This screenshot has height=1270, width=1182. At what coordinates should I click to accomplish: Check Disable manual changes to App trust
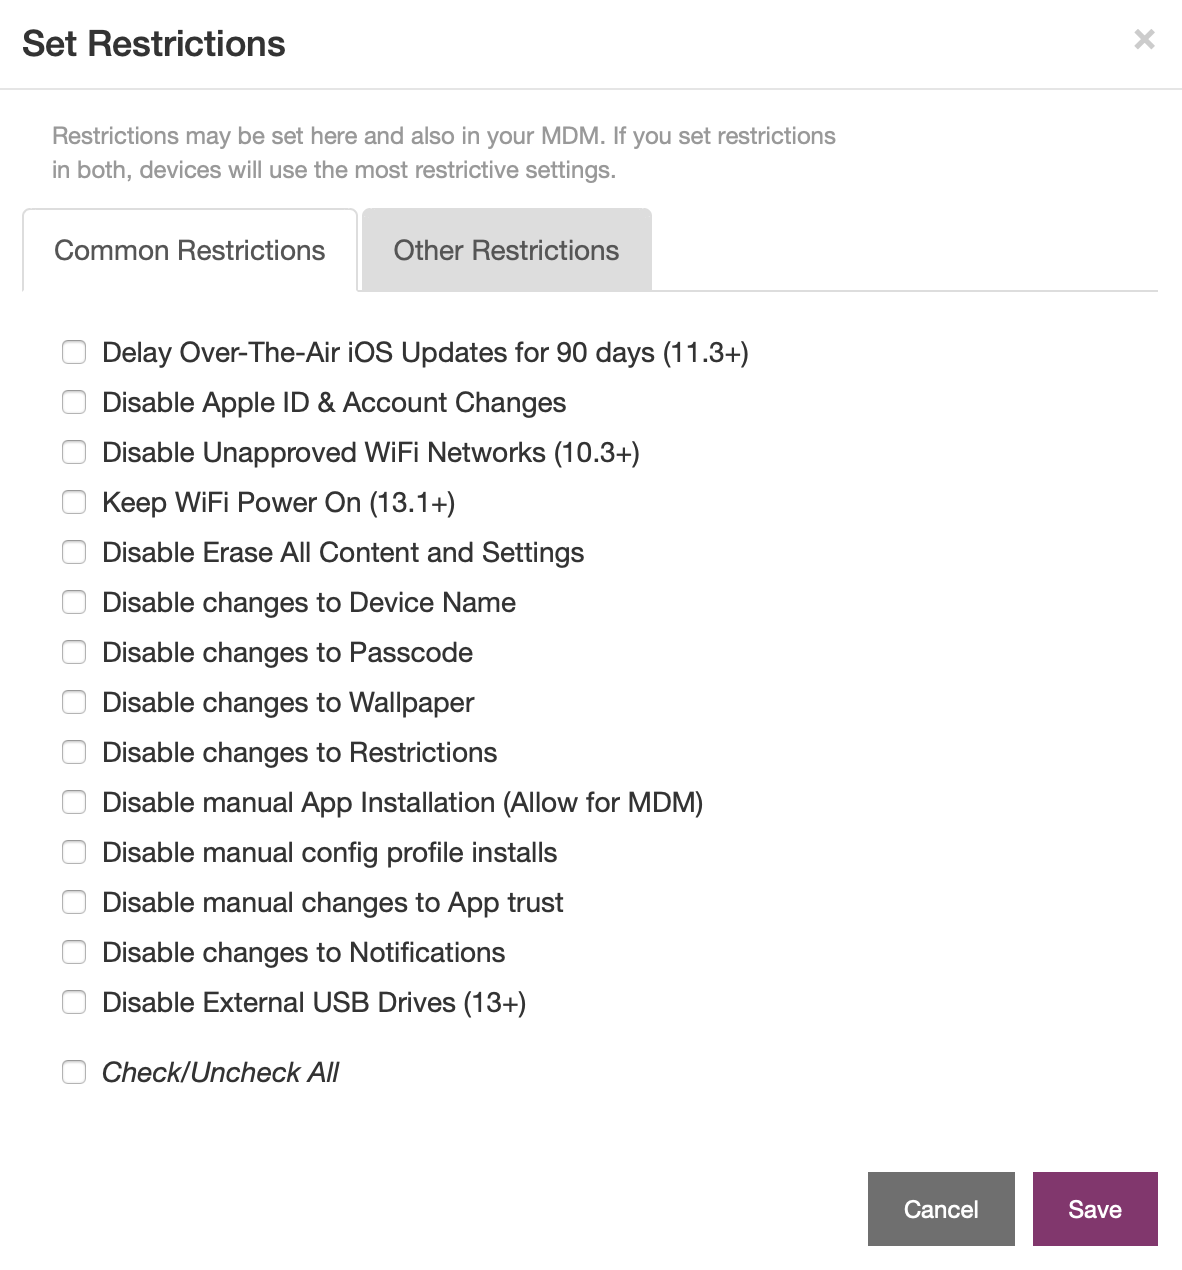74,902
